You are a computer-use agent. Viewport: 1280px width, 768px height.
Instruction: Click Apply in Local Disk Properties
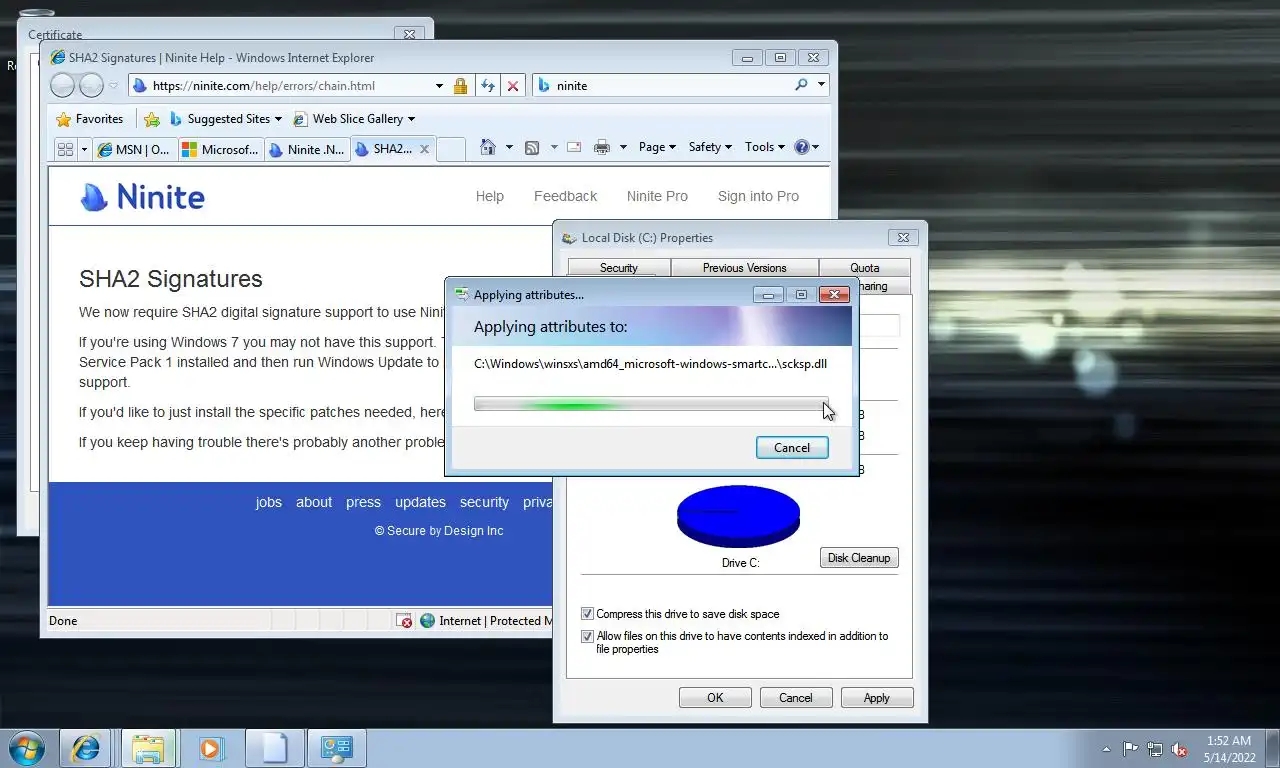pos(877,698)
